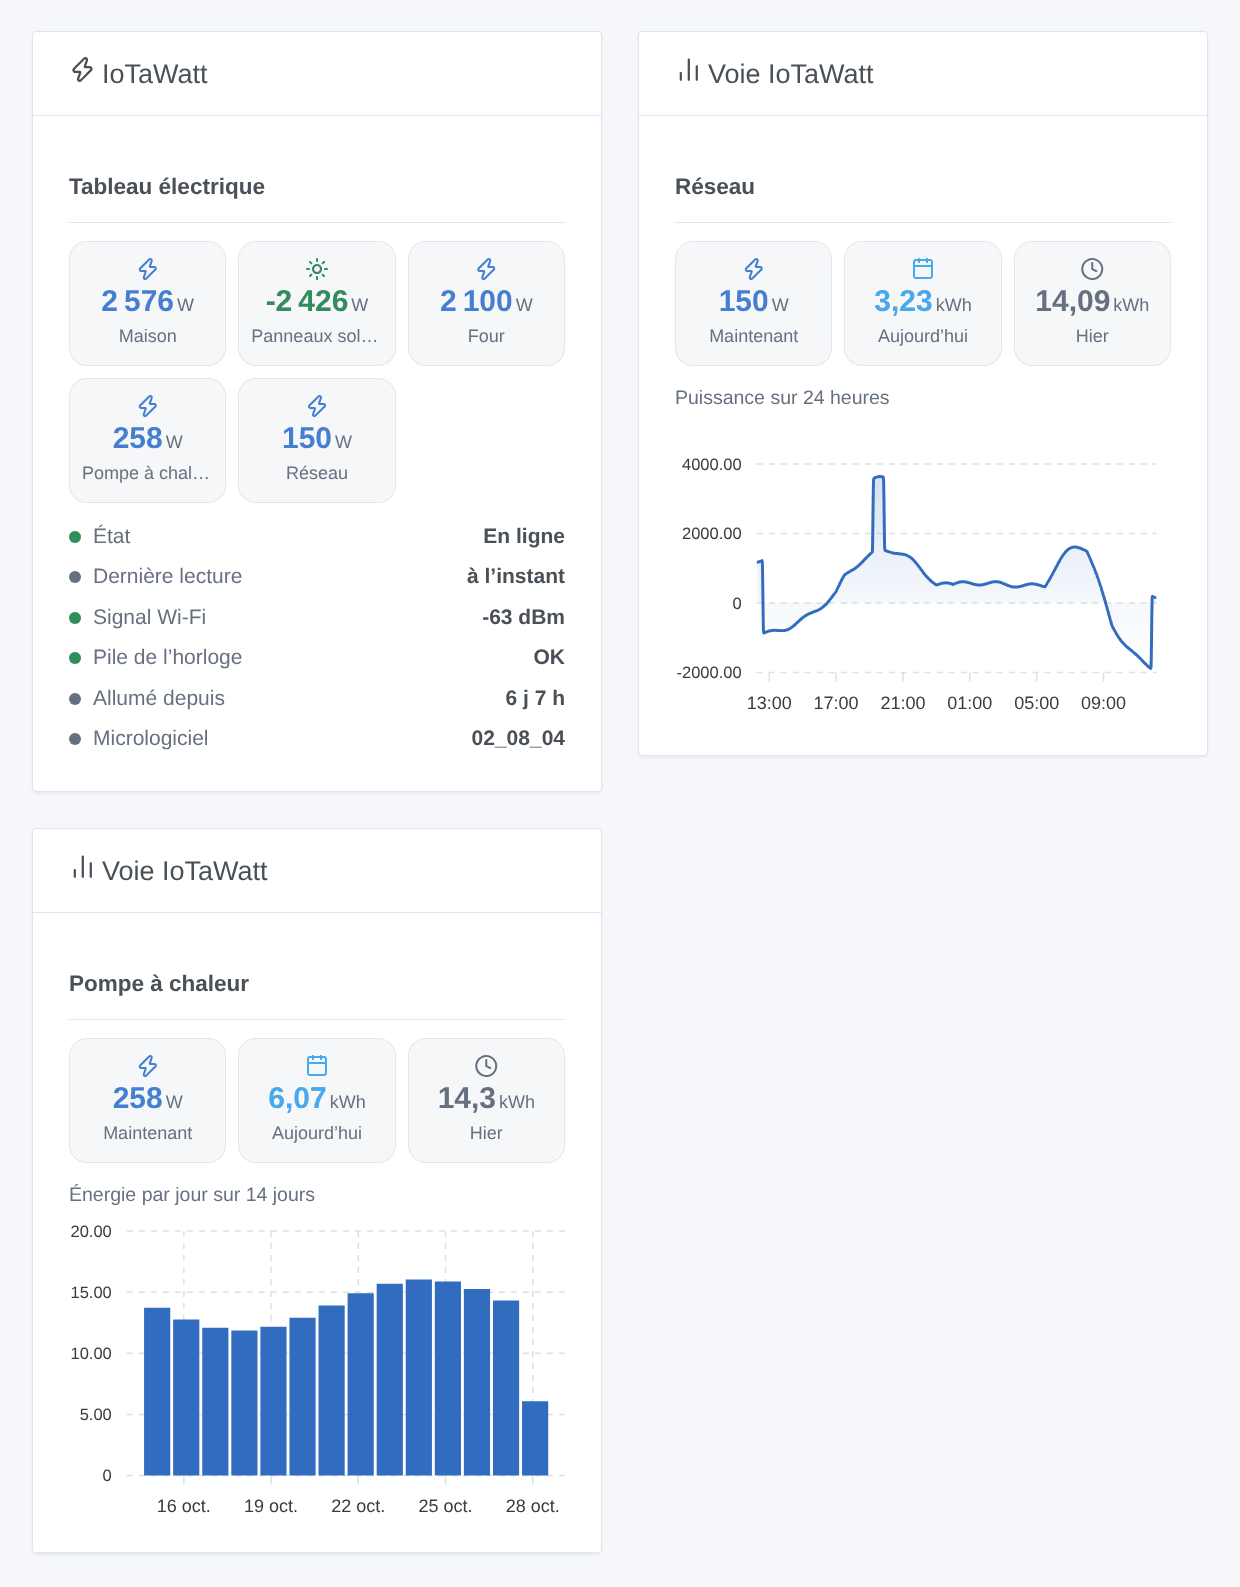Click the power peak in the 24-hour line chart
1240x1587 pixels.
[878, 478]
